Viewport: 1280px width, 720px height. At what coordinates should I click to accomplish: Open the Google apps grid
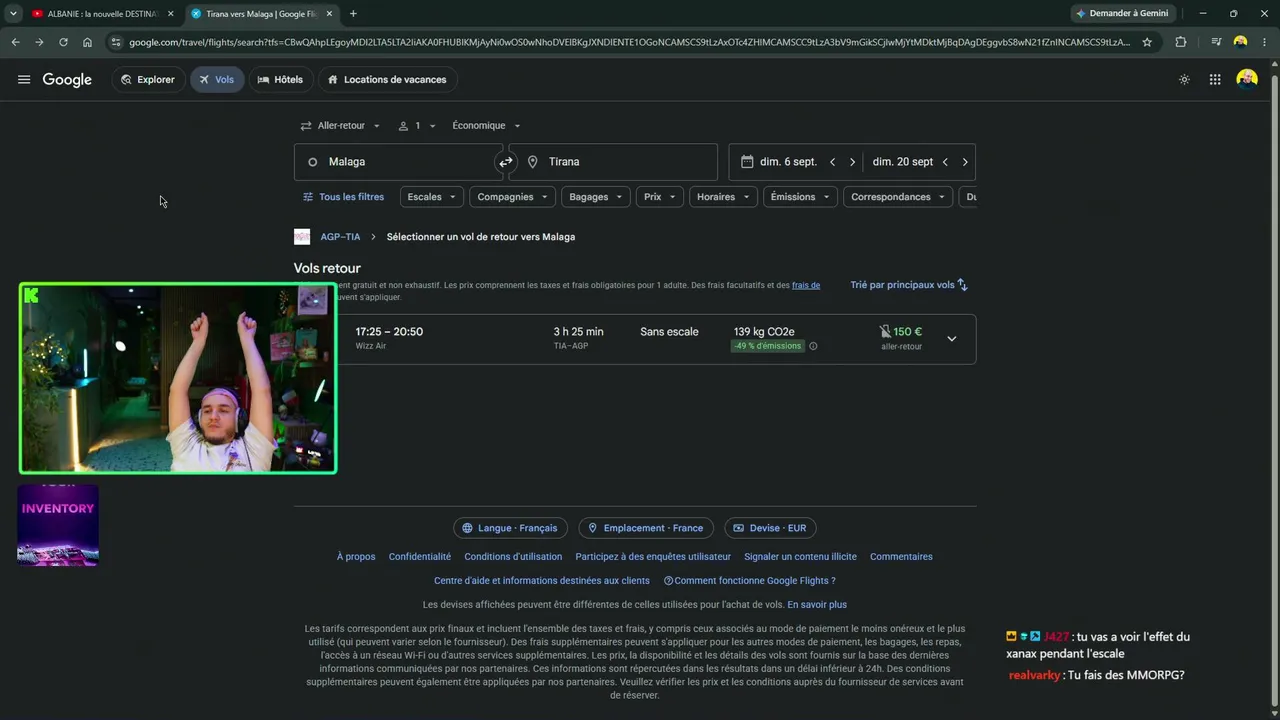[x=1215, y=80]
